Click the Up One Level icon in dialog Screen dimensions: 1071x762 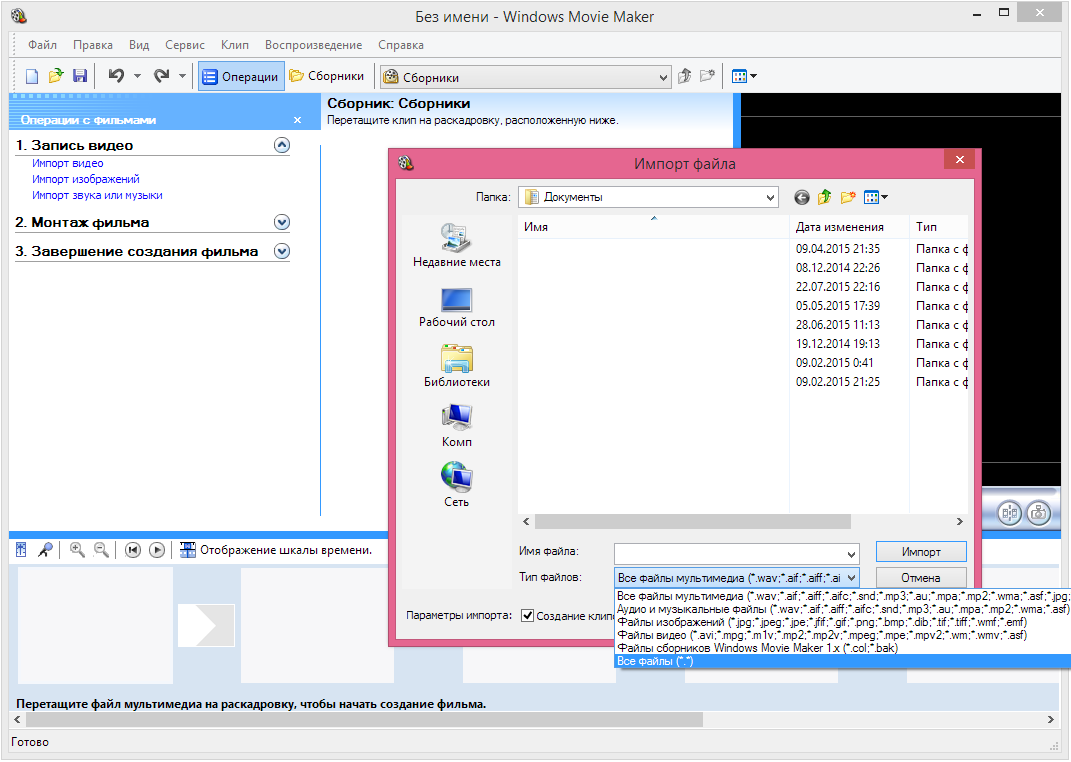[824, 197]
